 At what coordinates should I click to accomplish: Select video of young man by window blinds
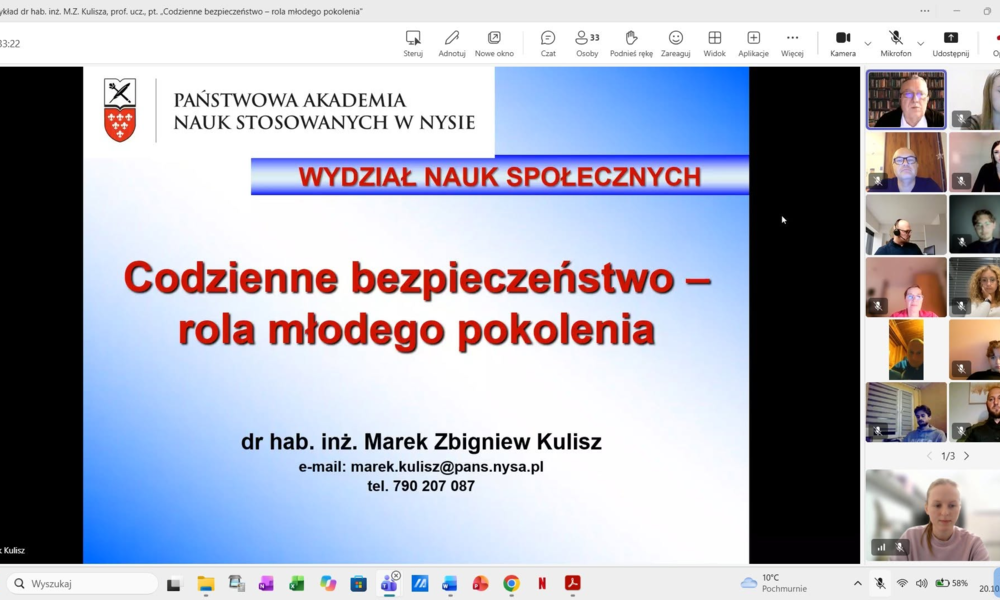[x=906, y=412]
